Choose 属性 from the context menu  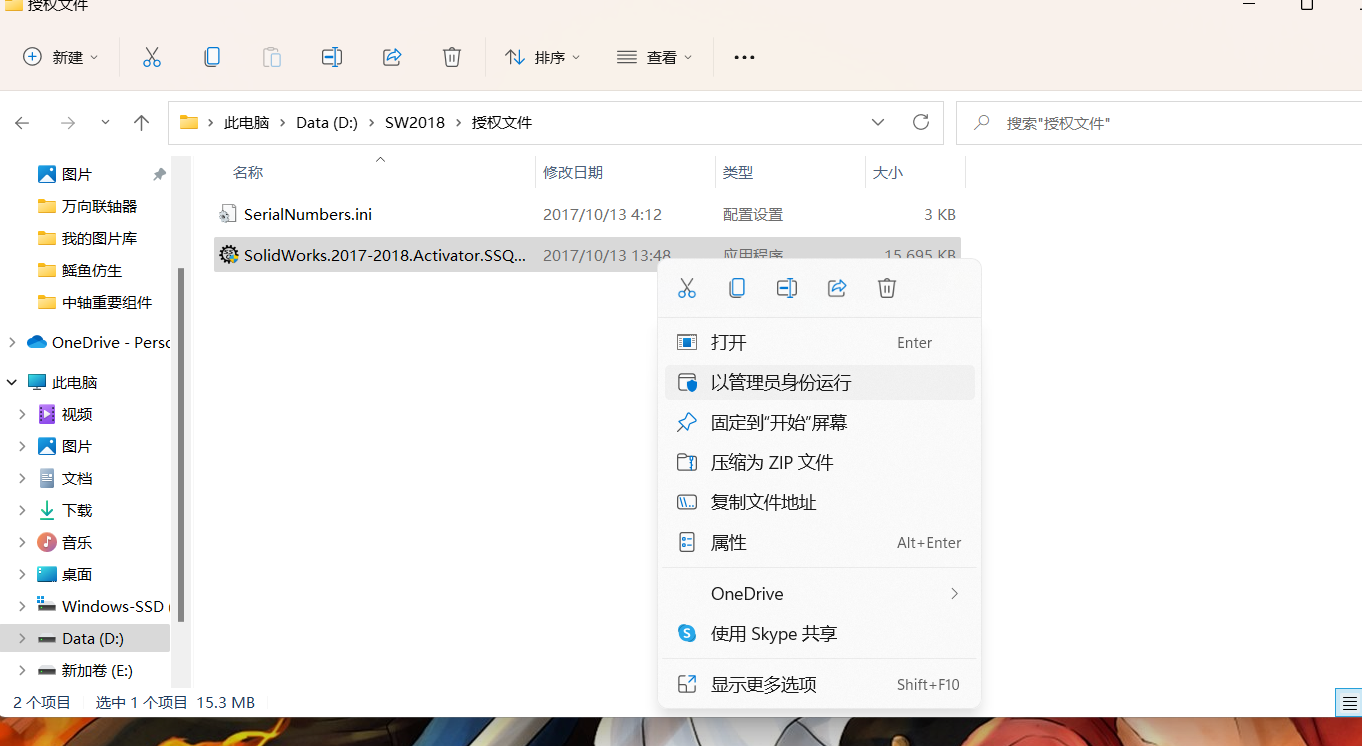point(819,543)
